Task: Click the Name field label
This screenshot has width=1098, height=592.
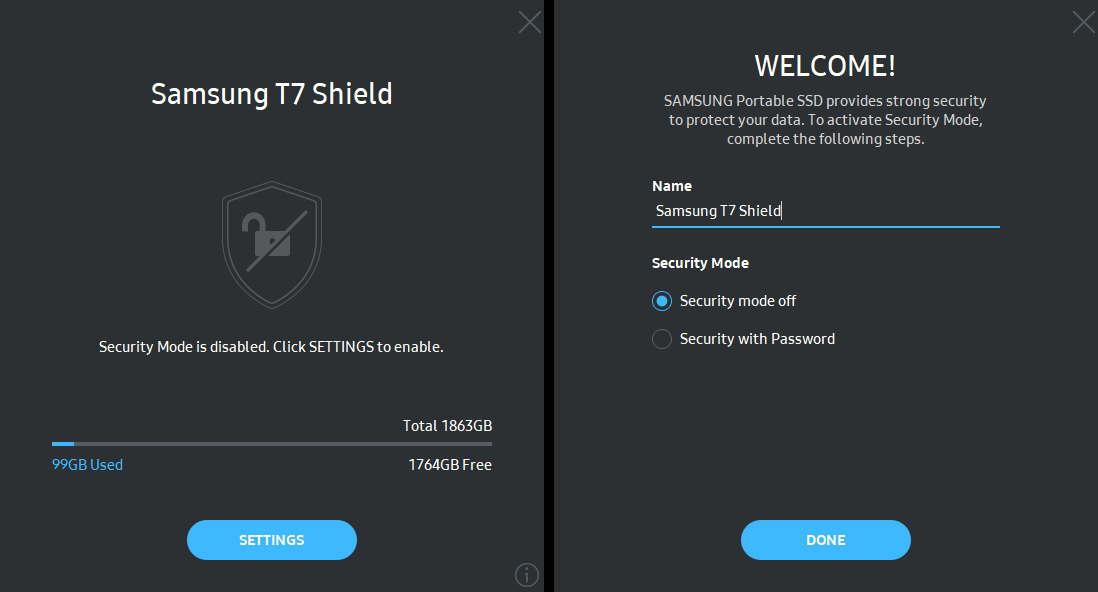Action: click(672, 186)
